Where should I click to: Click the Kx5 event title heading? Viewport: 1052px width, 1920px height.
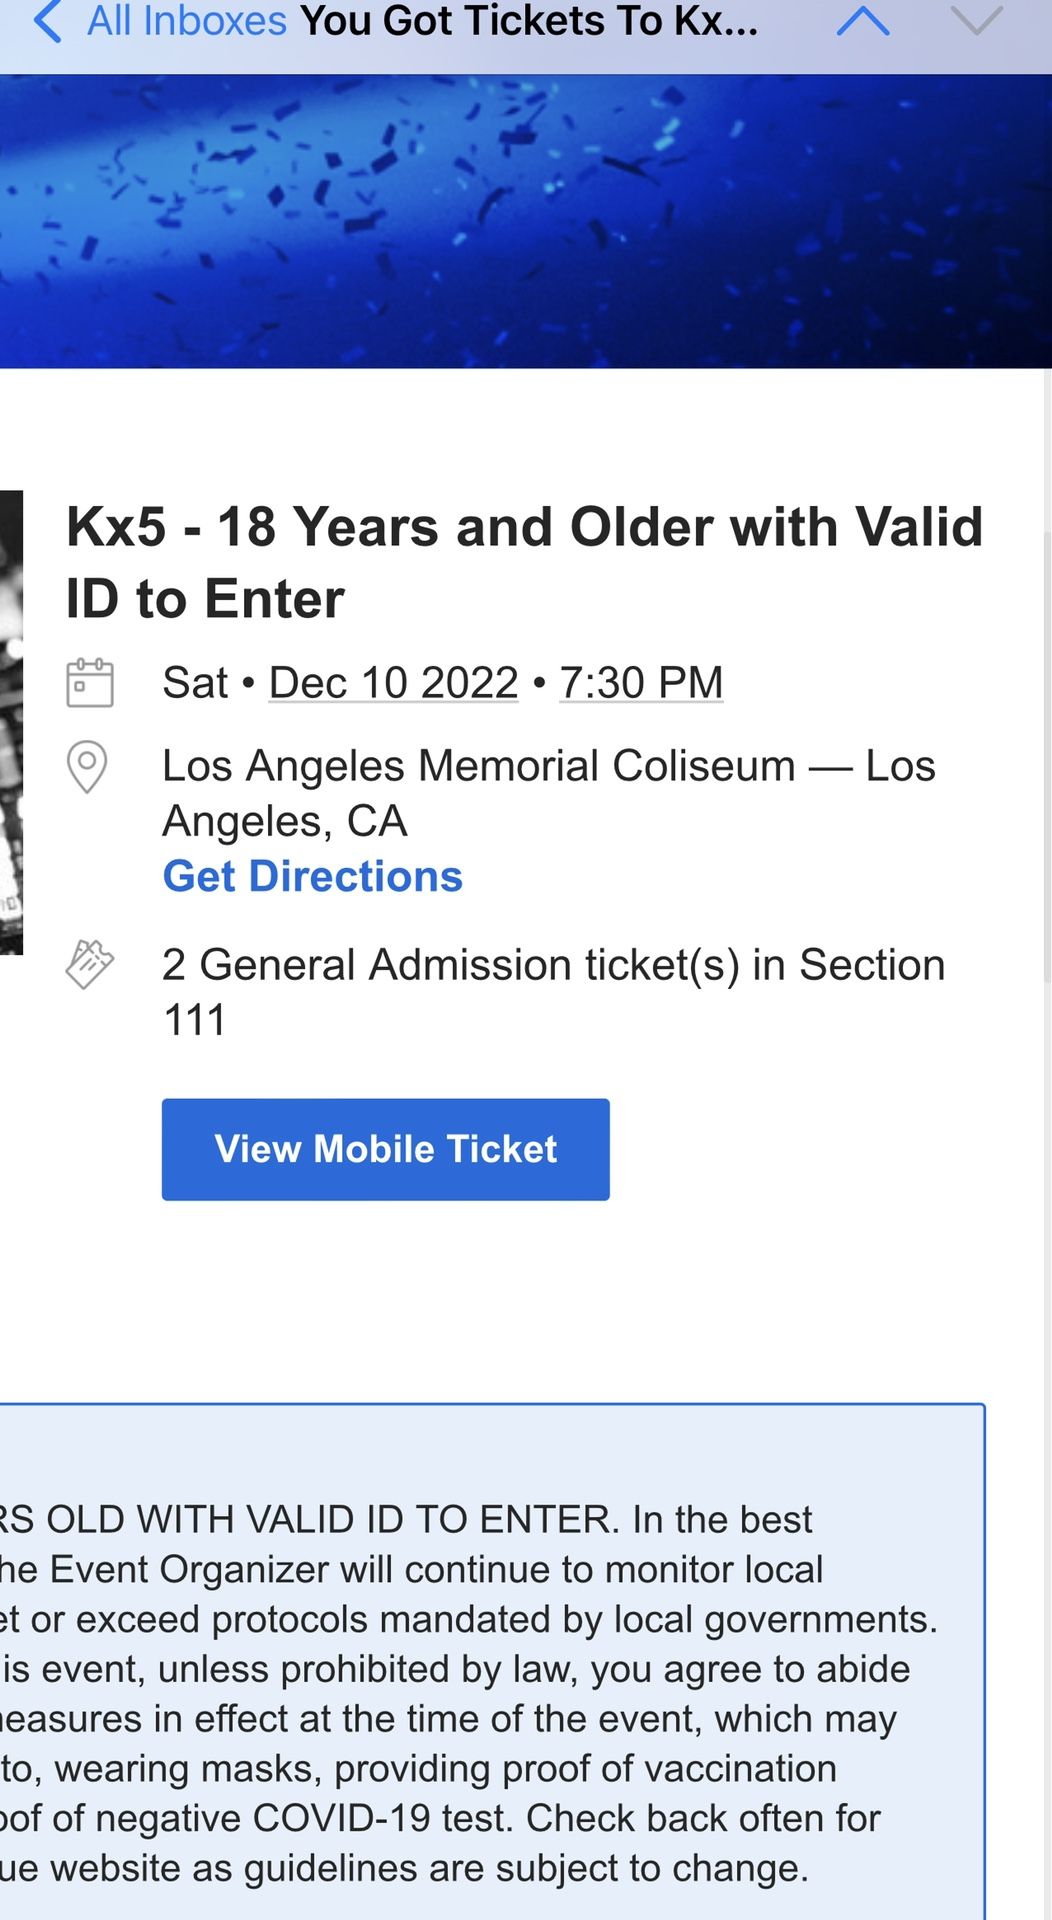tap(525, 562)
